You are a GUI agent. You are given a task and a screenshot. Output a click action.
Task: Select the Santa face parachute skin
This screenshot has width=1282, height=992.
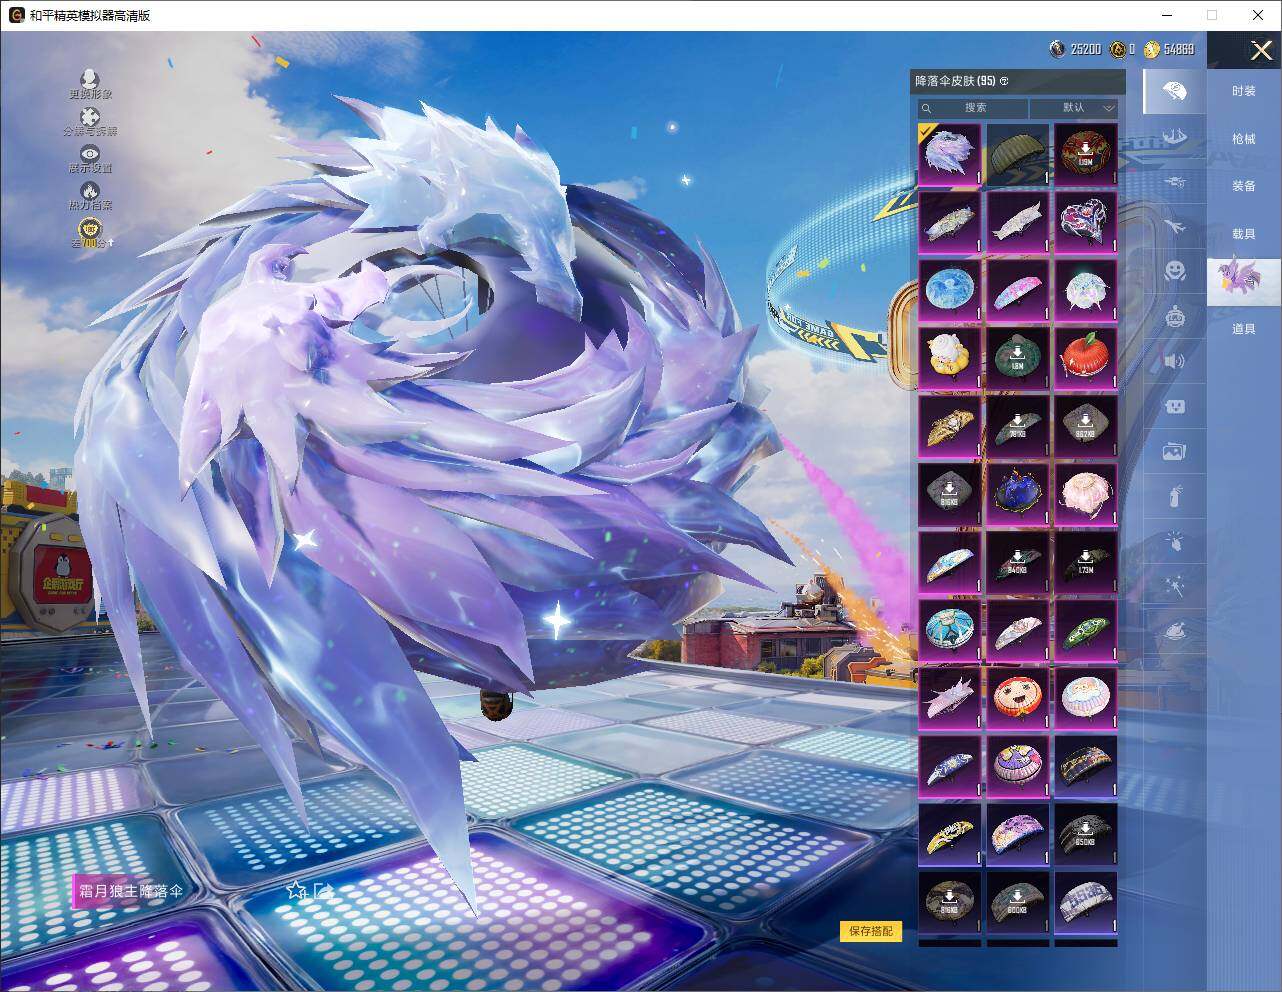point(1086,699)
